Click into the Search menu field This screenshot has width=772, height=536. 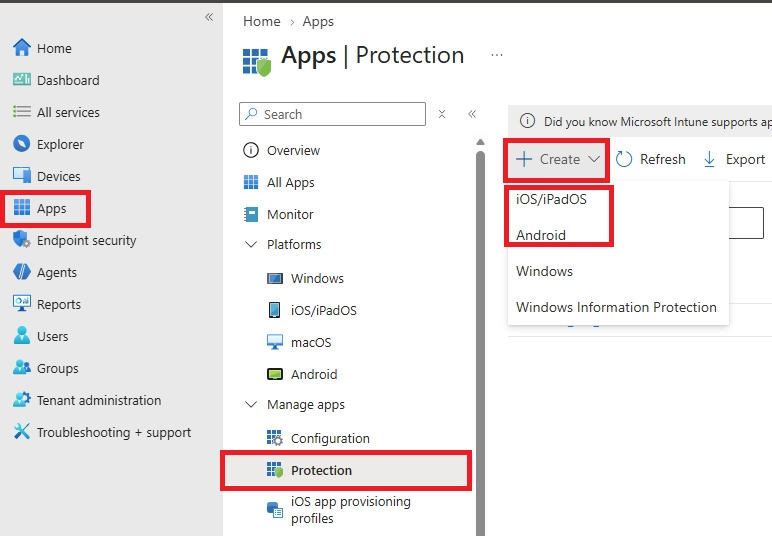coord(332,114)
